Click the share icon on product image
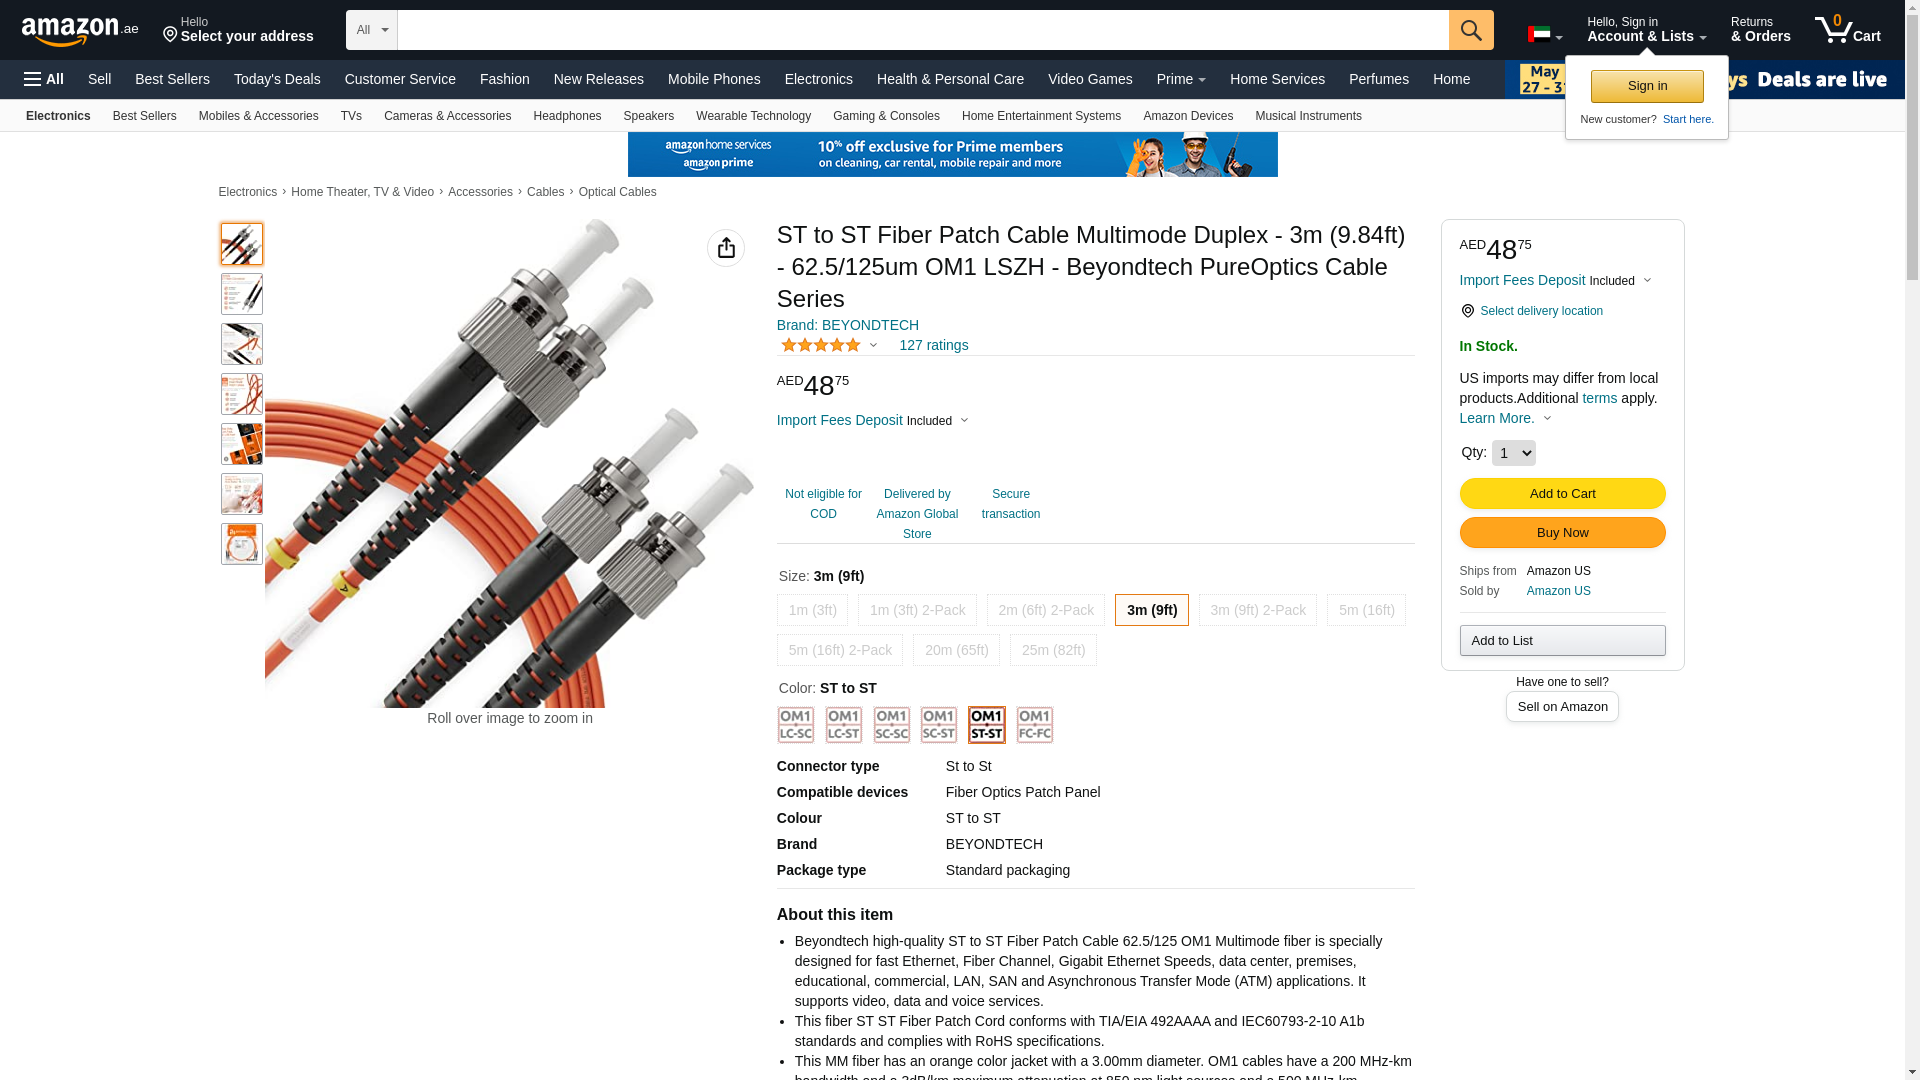The image size is (1920, 1080). click(726, 248)
